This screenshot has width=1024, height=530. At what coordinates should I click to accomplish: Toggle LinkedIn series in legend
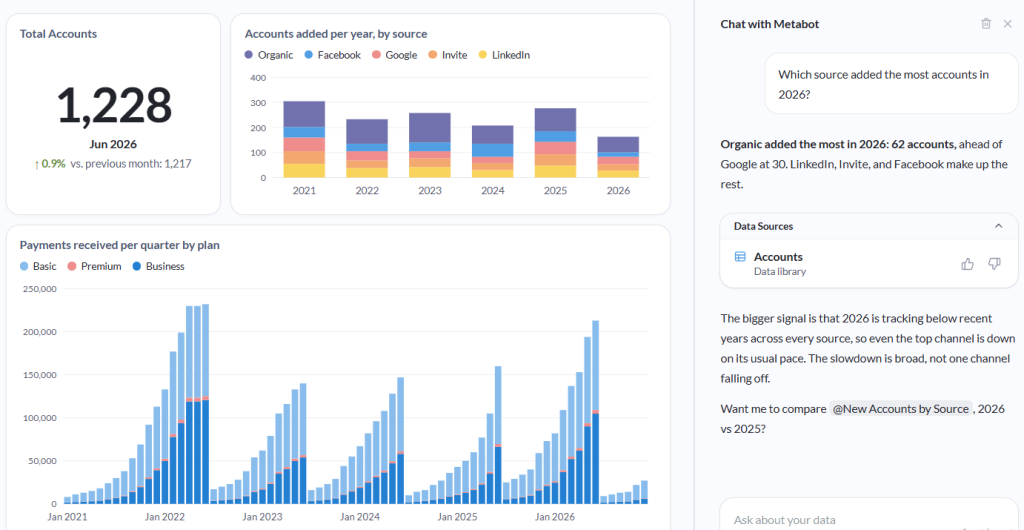point(504,55)
